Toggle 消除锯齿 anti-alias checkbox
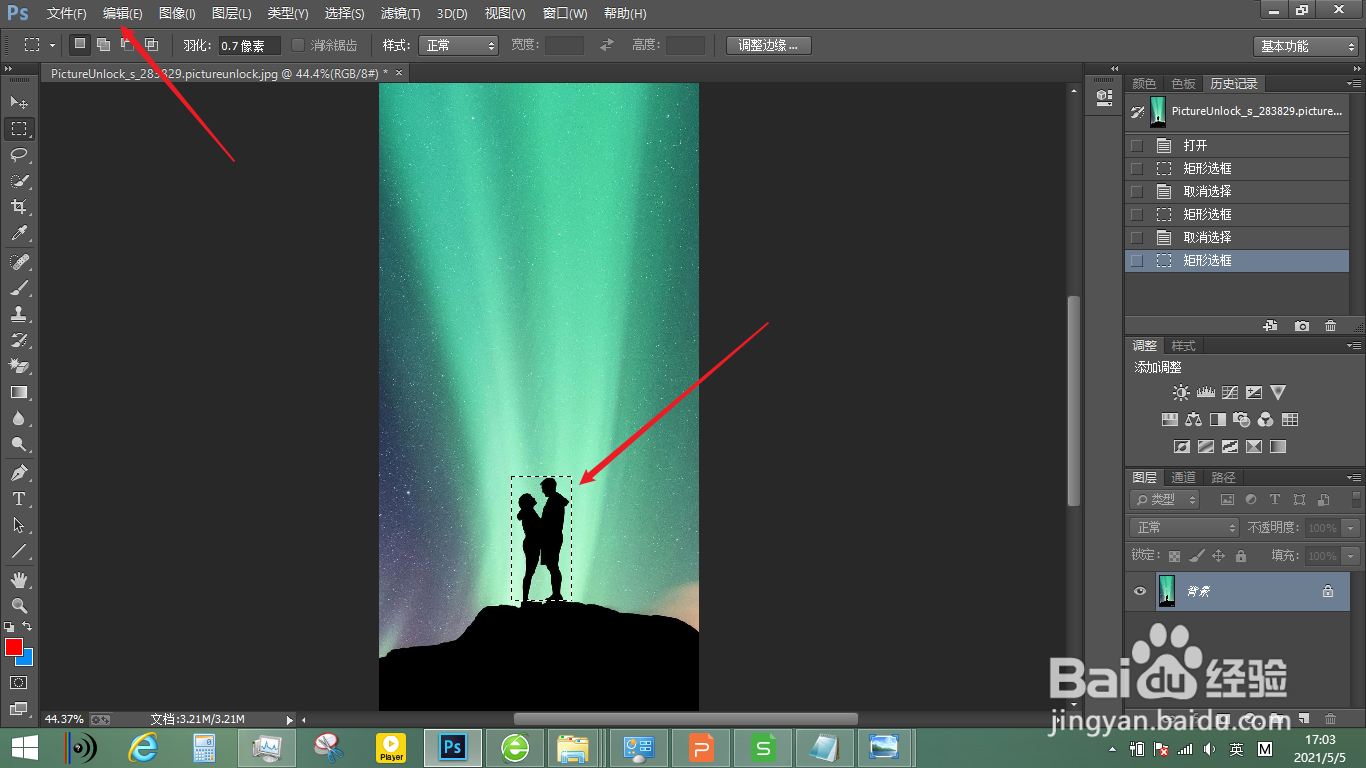1366x768 pixels. pyautogui.click(x=298, y=45)
